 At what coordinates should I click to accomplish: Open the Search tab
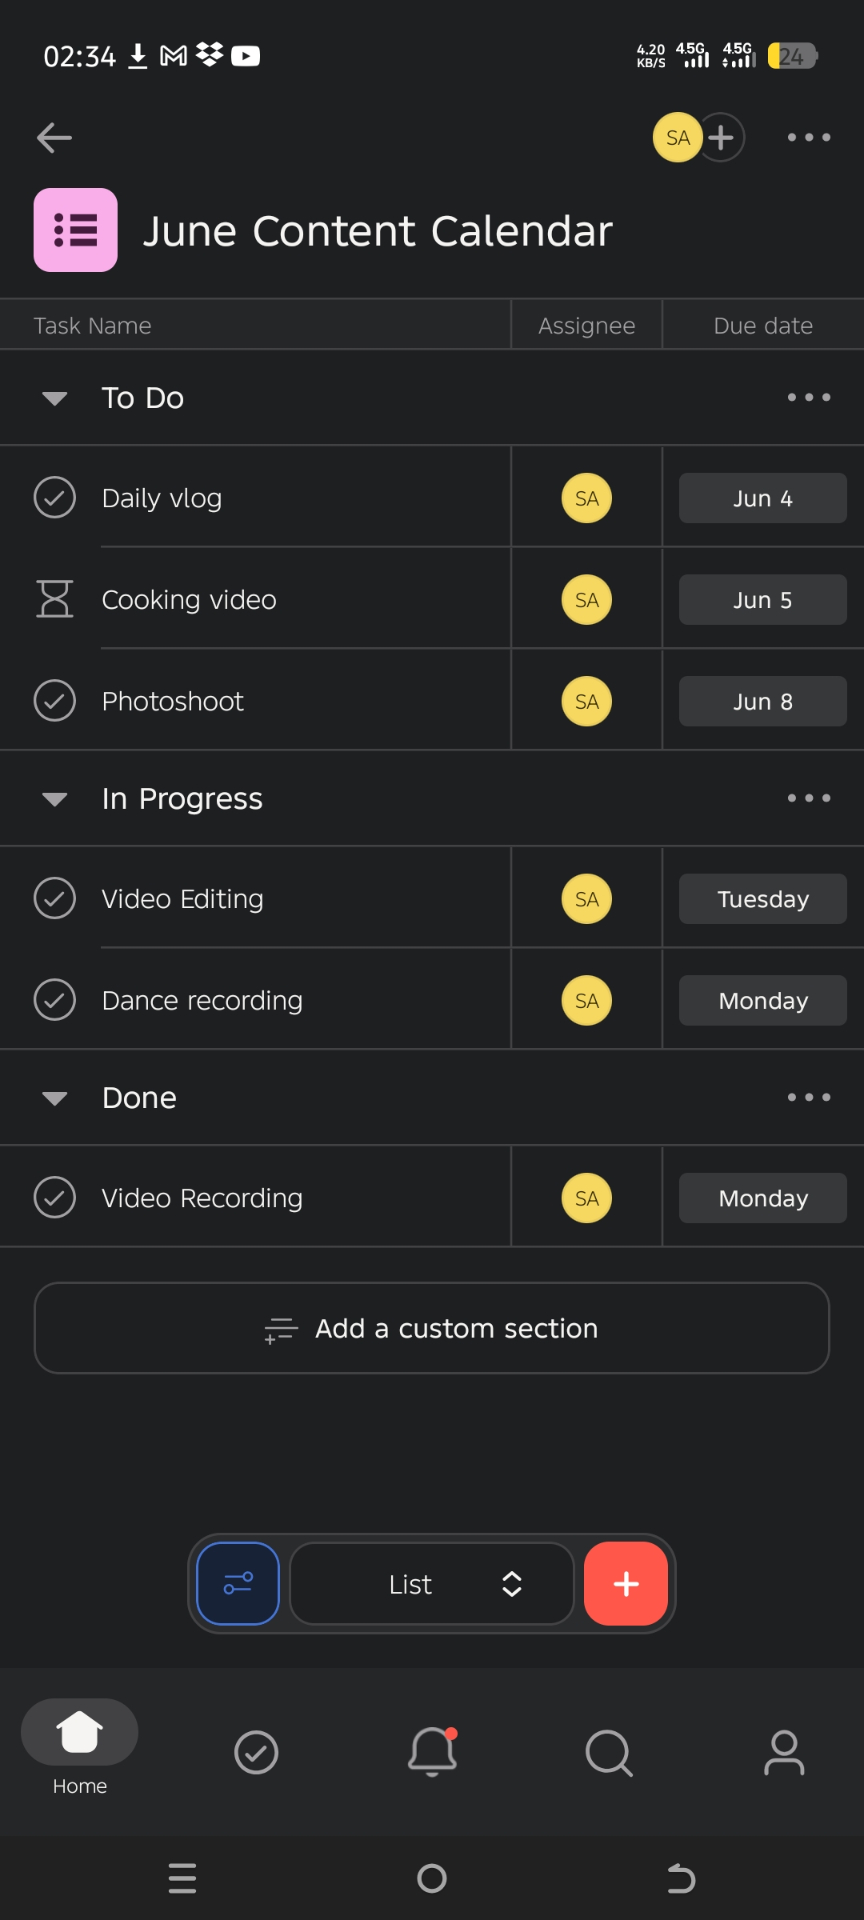coord(609,1752)
